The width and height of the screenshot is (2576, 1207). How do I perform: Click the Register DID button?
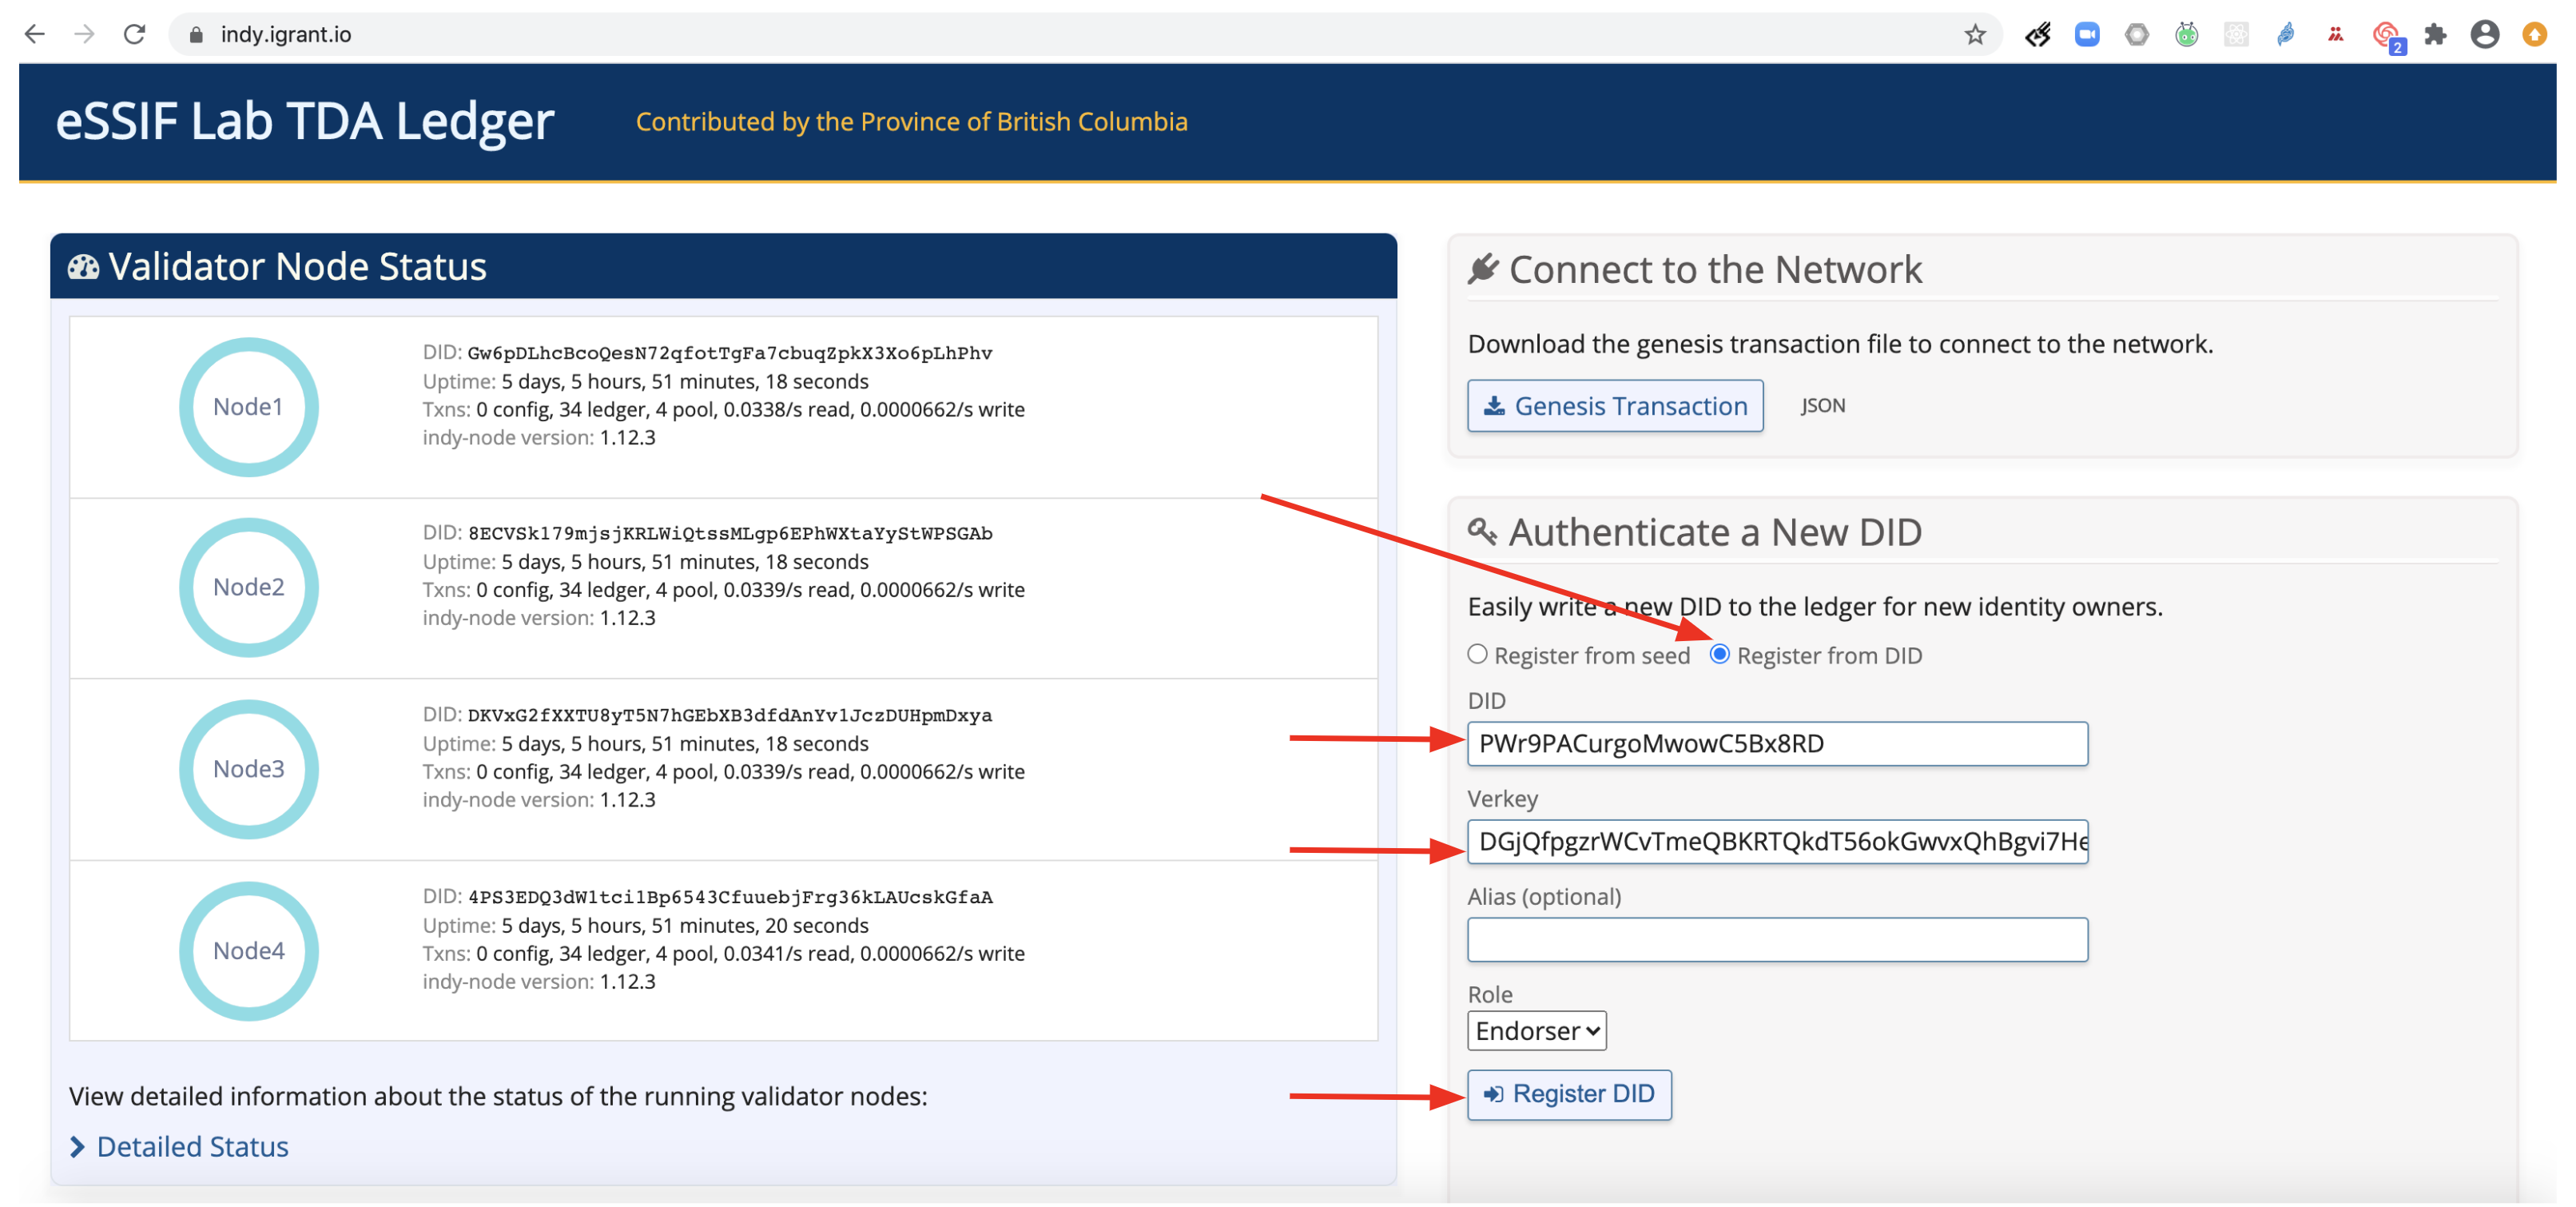click(1569, 1094)
